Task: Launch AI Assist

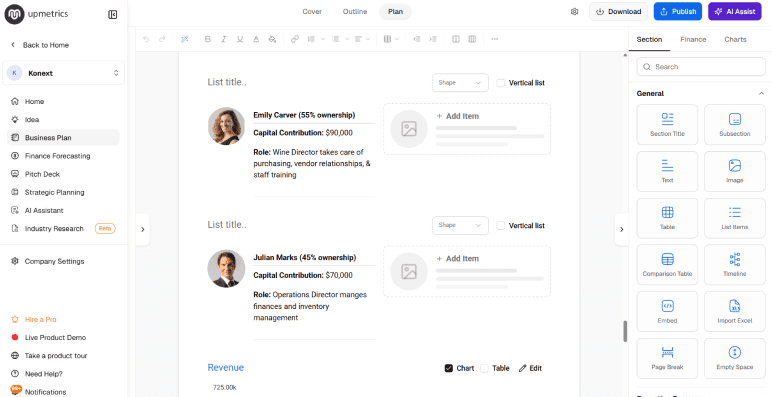Action: click(x=734, y=12)
